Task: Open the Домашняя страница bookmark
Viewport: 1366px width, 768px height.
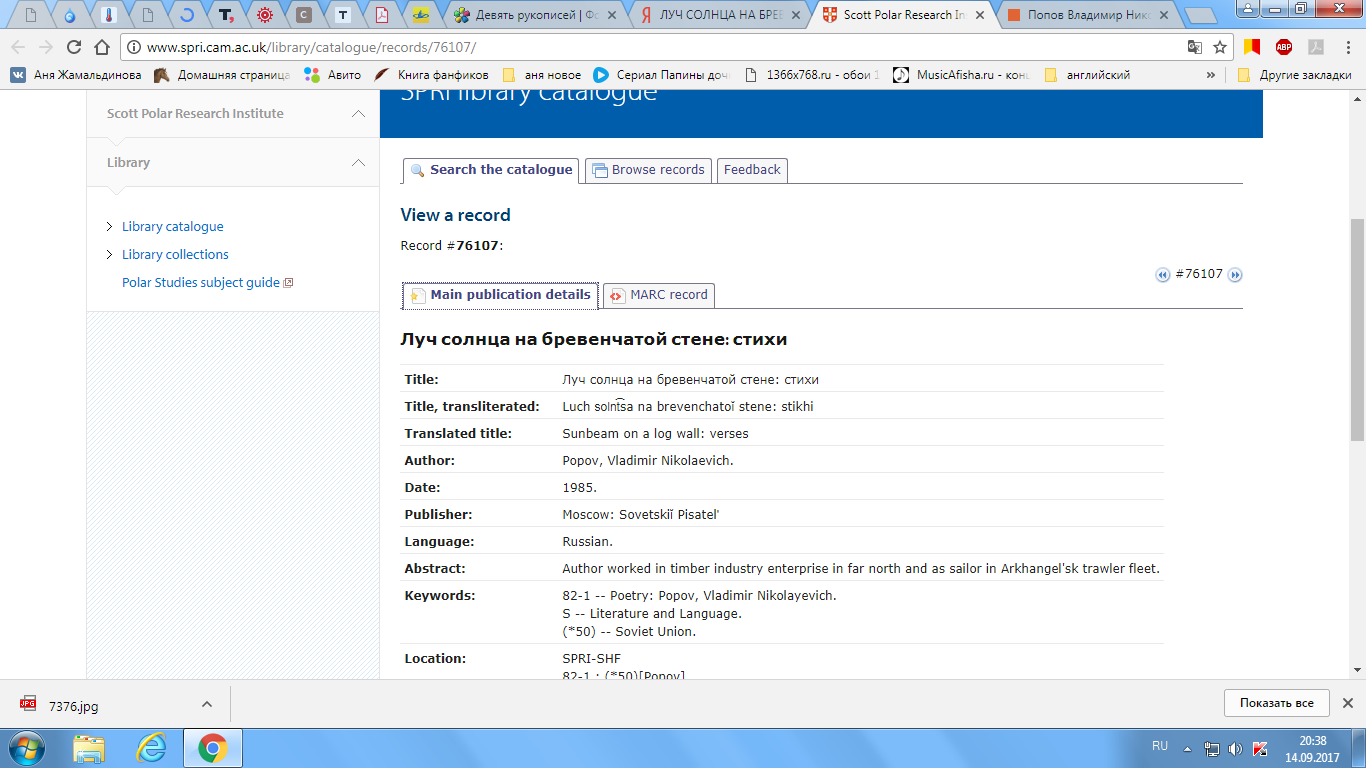Action: tap(222, 75)
